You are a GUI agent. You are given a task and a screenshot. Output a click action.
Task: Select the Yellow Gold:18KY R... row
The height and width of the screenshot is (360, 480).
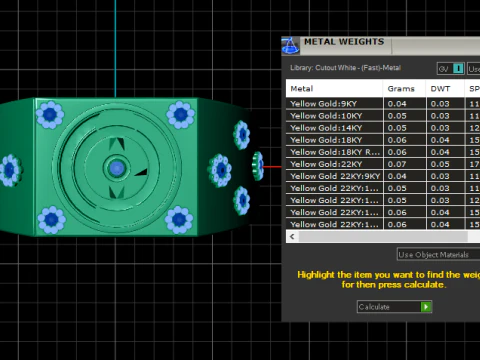pyautogui.click(x=383, y=152)
